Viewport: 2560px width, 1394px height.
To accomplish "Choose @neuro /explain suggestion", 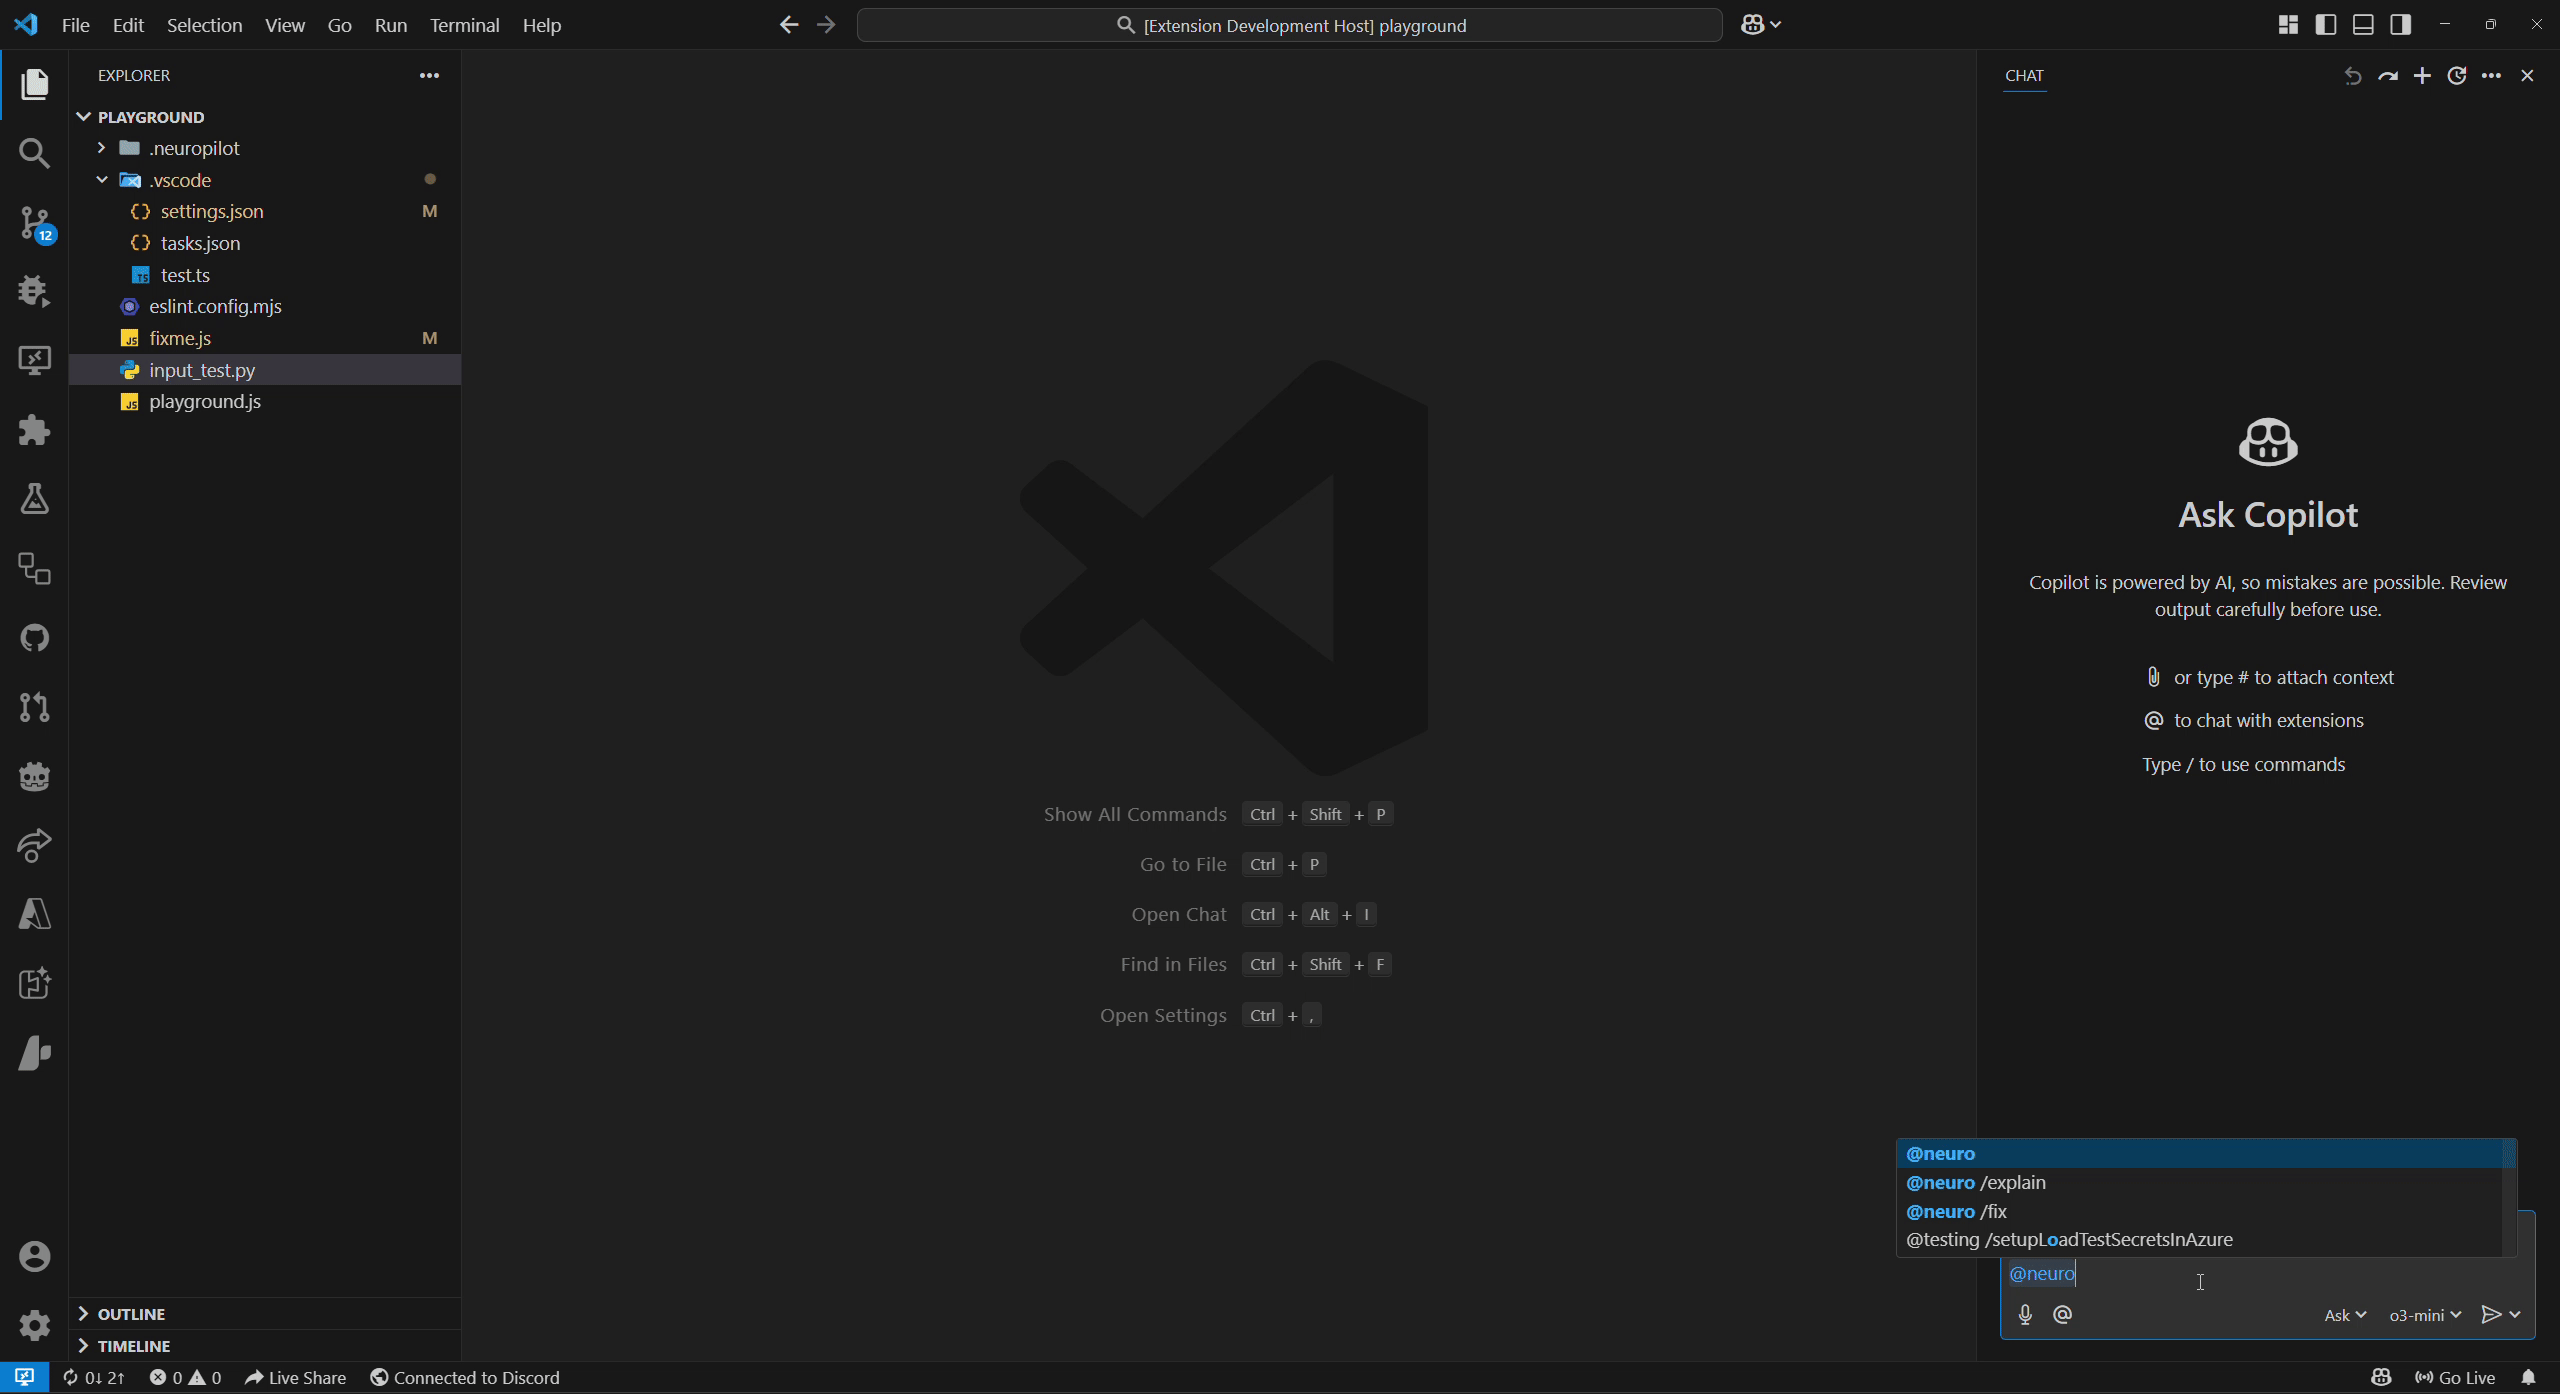I will pyautogui.click(x=2200, y=1182).
